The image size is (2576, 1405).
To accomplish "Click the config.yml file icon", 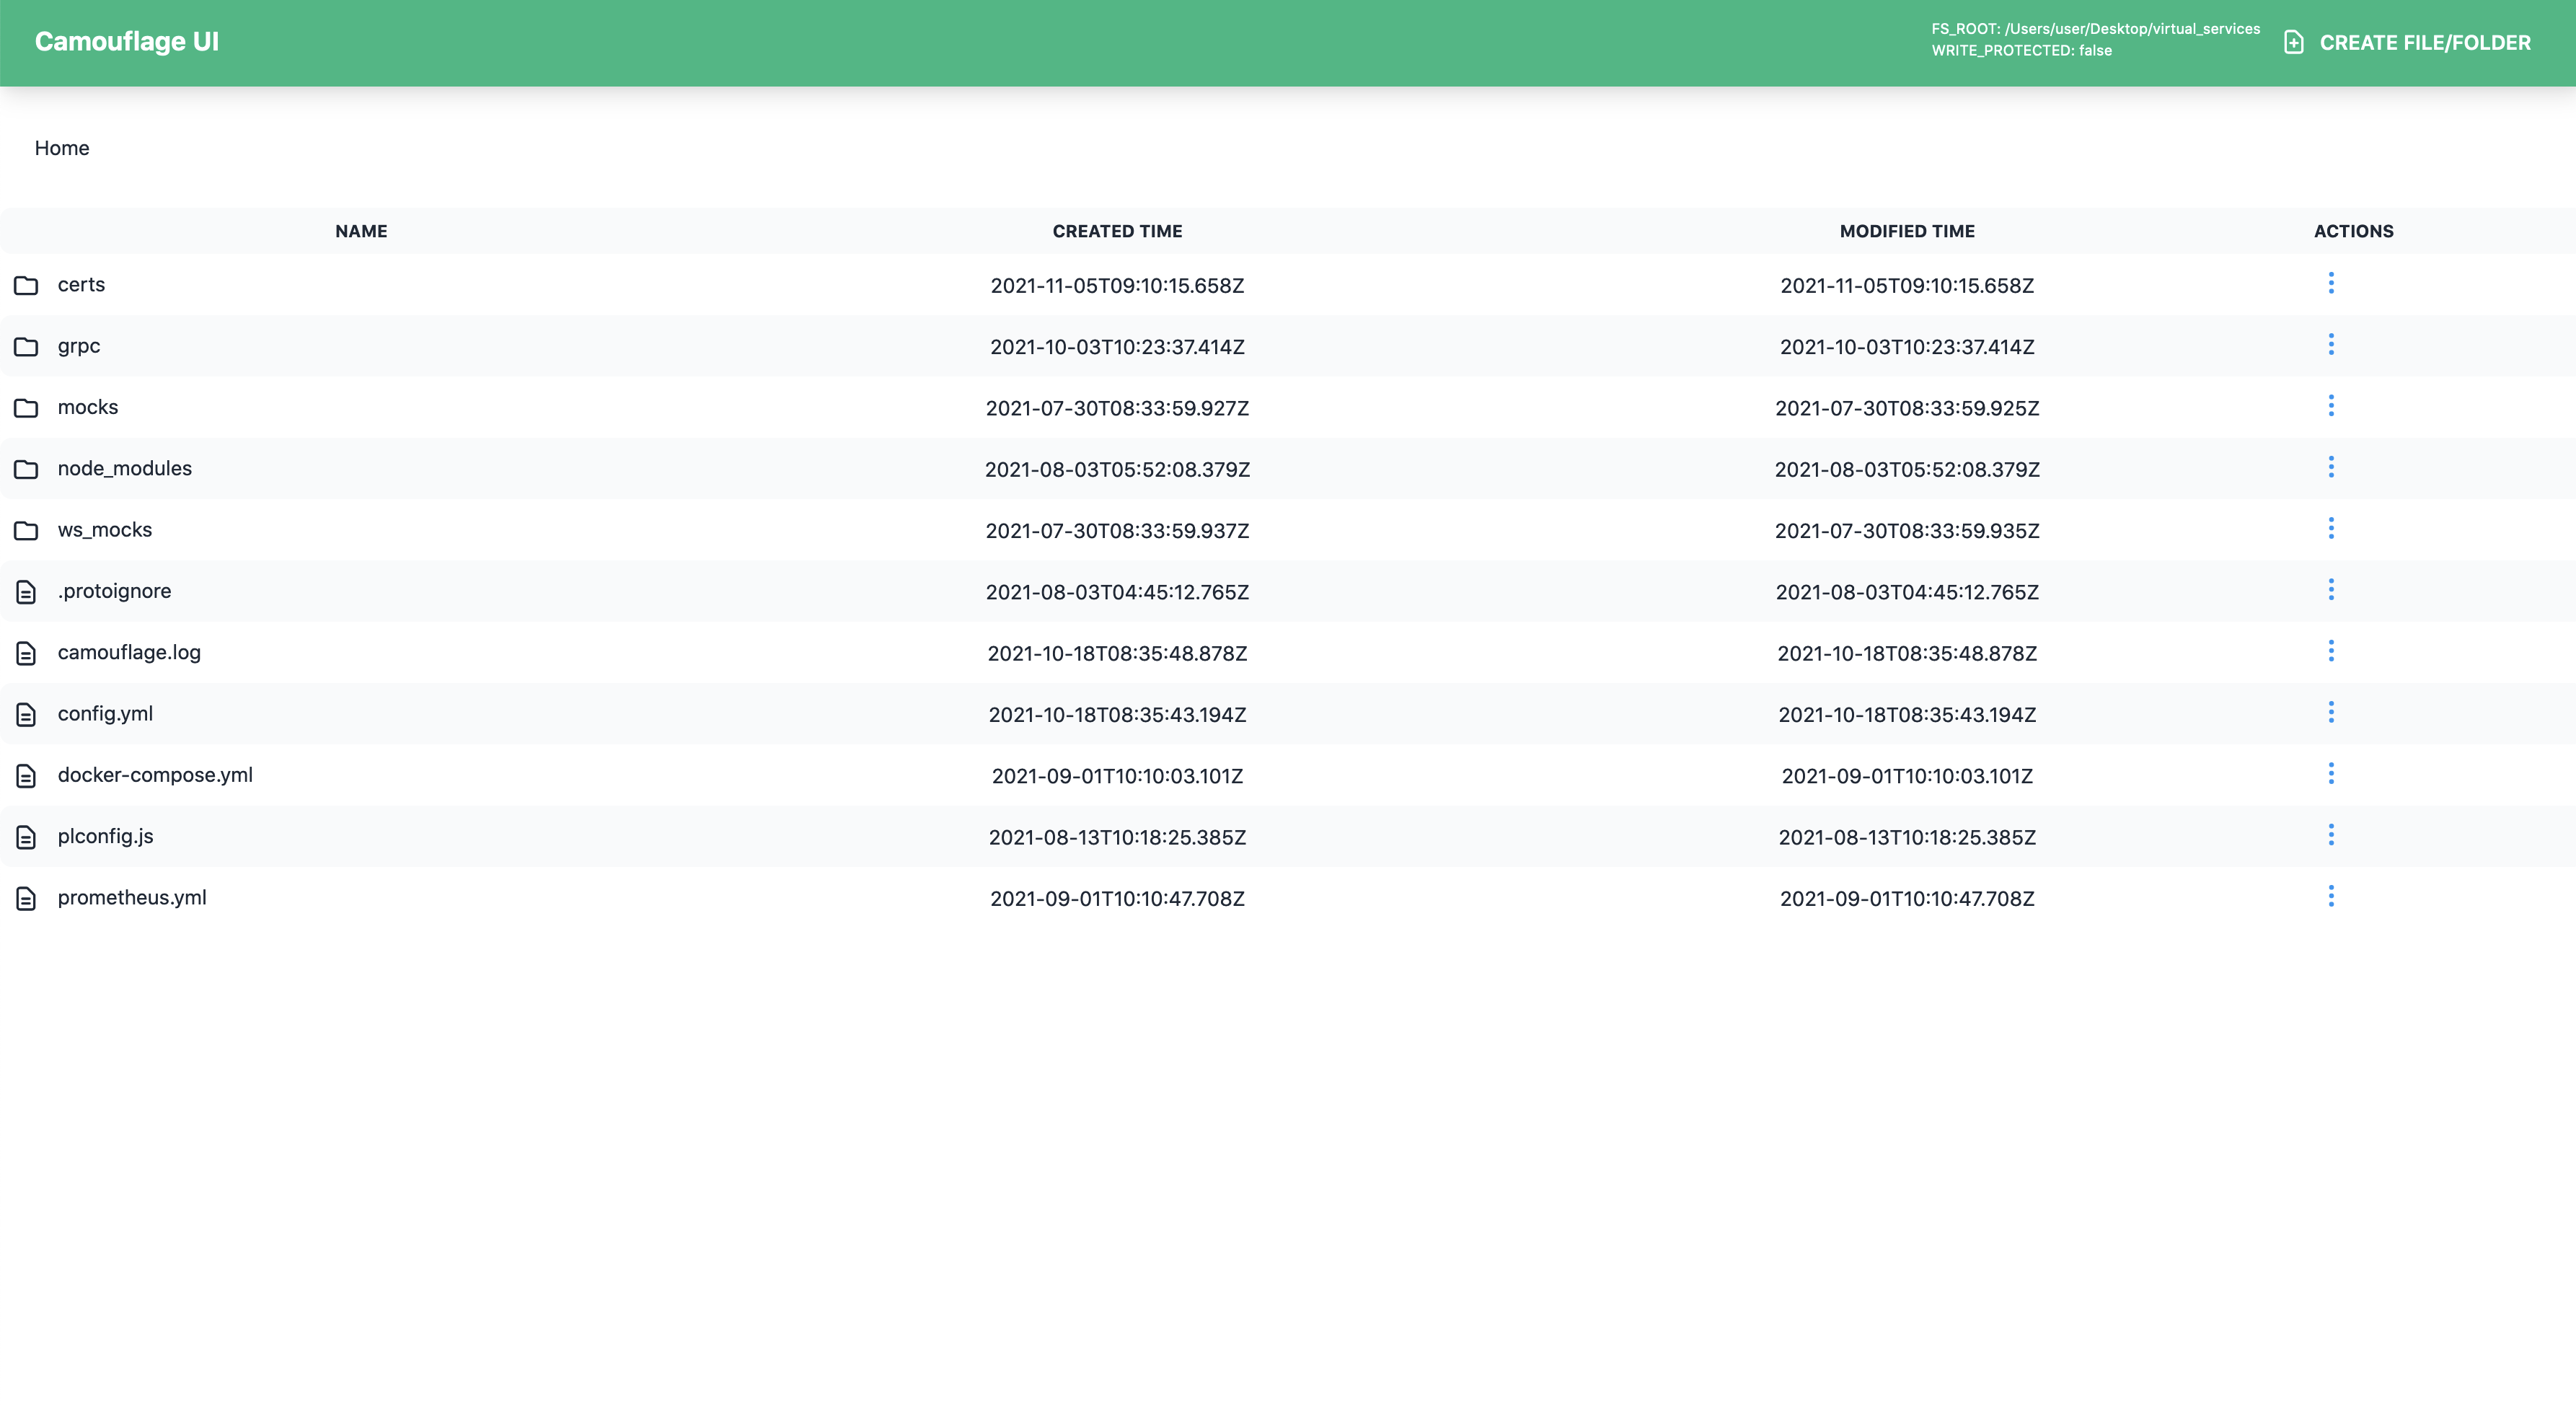I will (x=26, y=715).
